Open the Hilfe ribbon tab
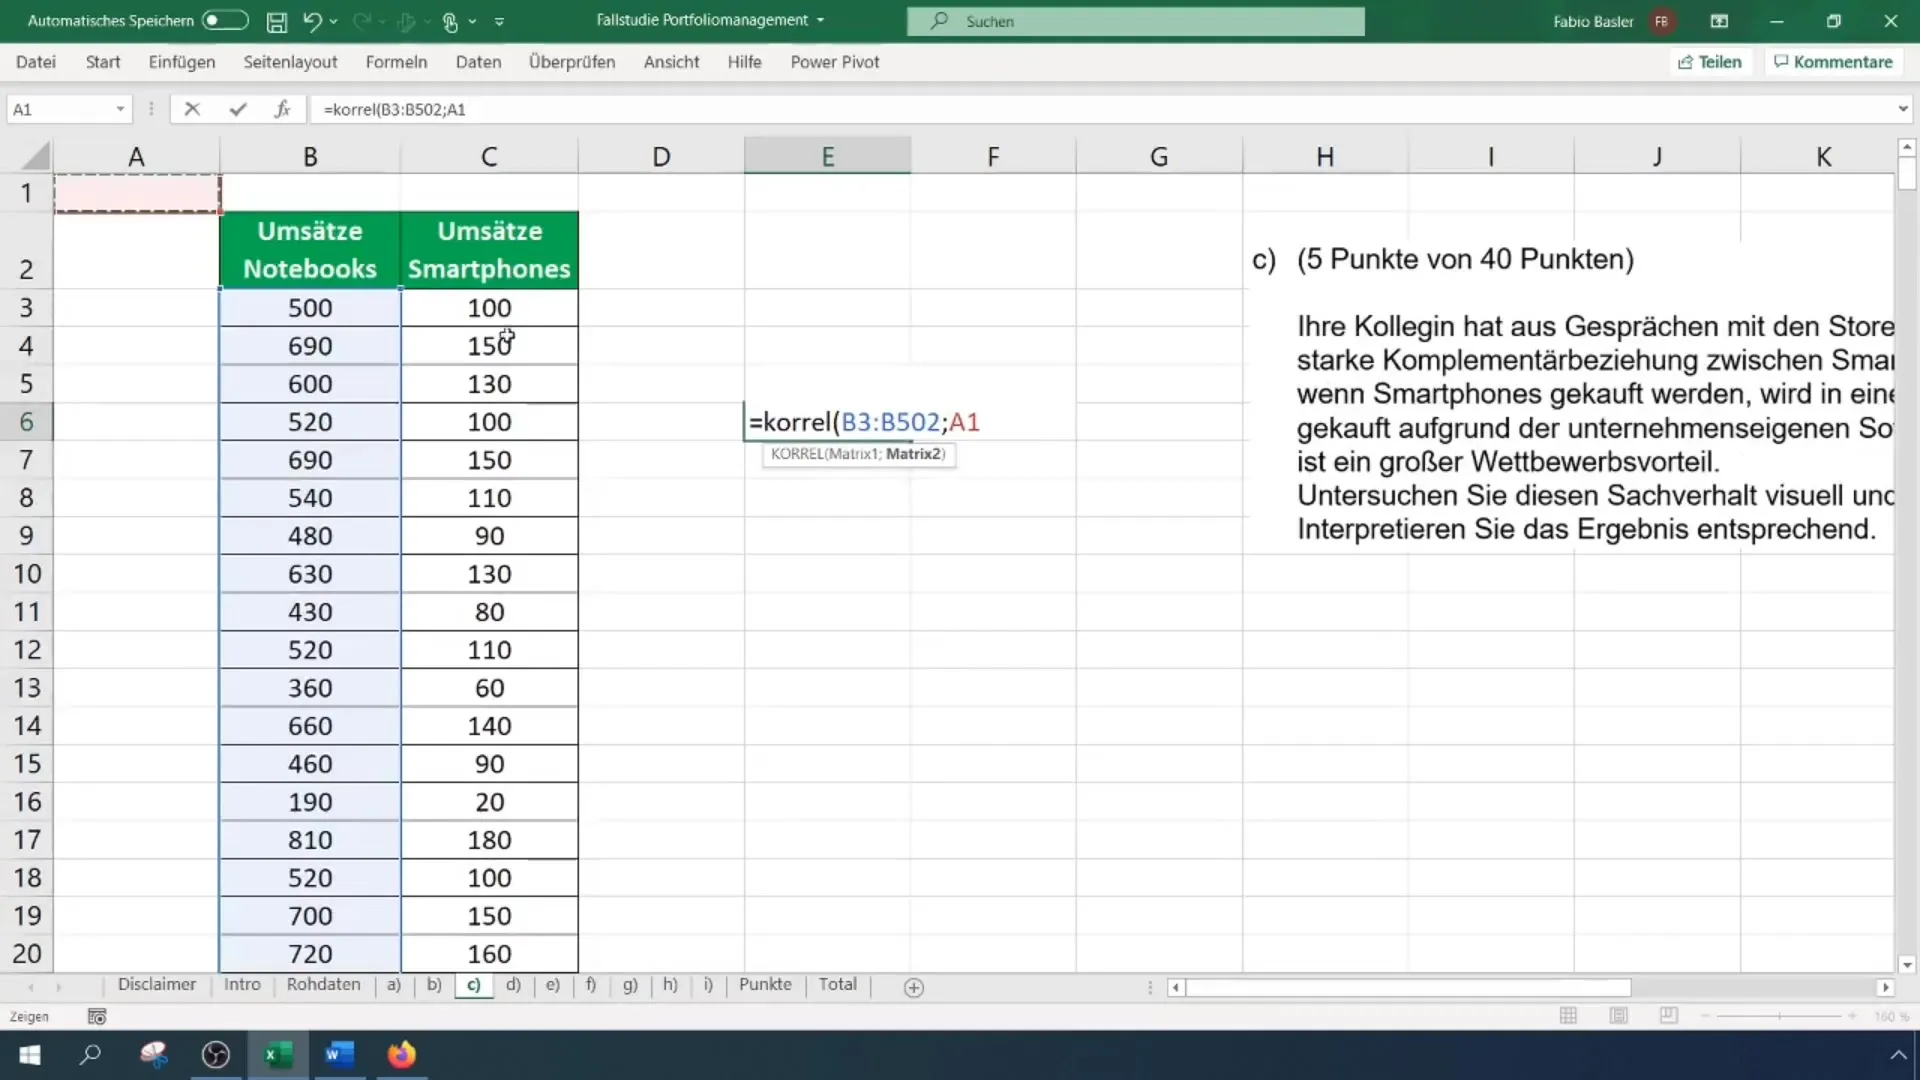The width and height of the screenshot is (1920, 1080). (x=744, y=62)
